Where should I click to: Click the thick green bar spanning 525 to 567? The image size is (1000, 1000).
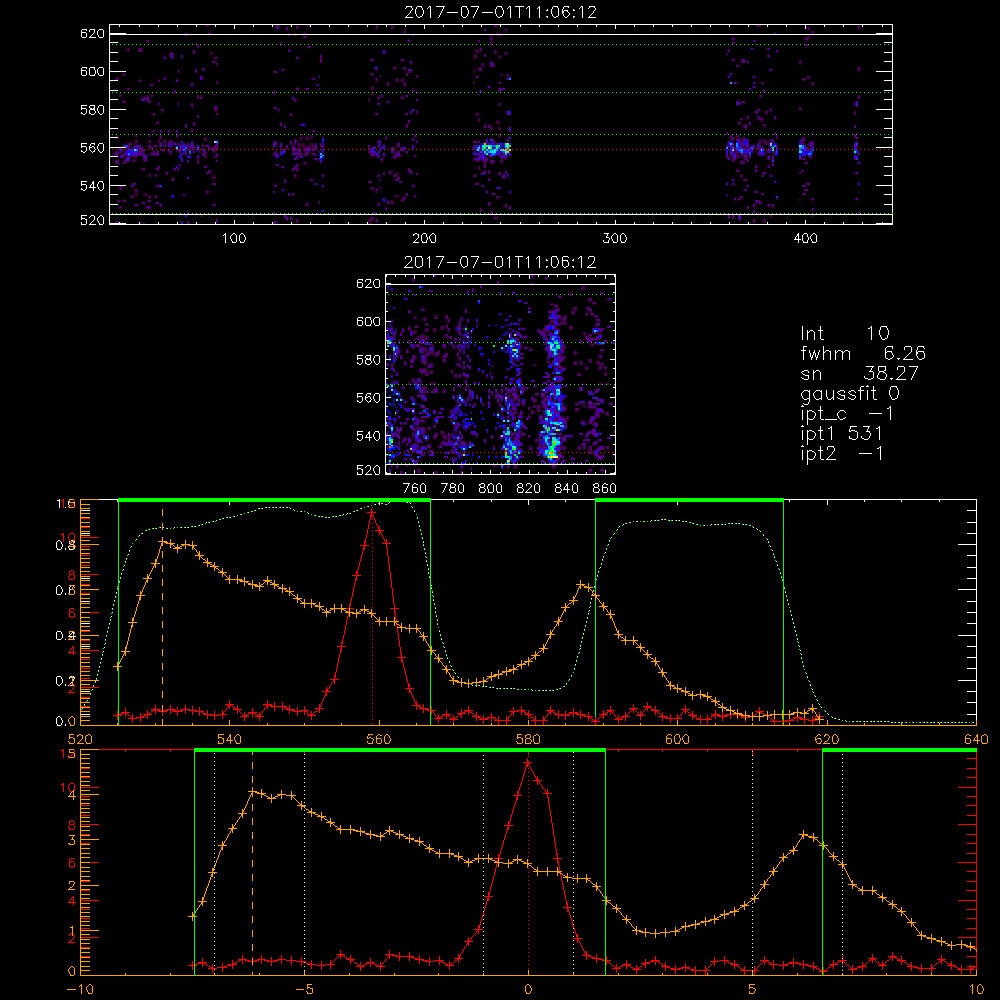pyautogui.click(x=274, y=501)
